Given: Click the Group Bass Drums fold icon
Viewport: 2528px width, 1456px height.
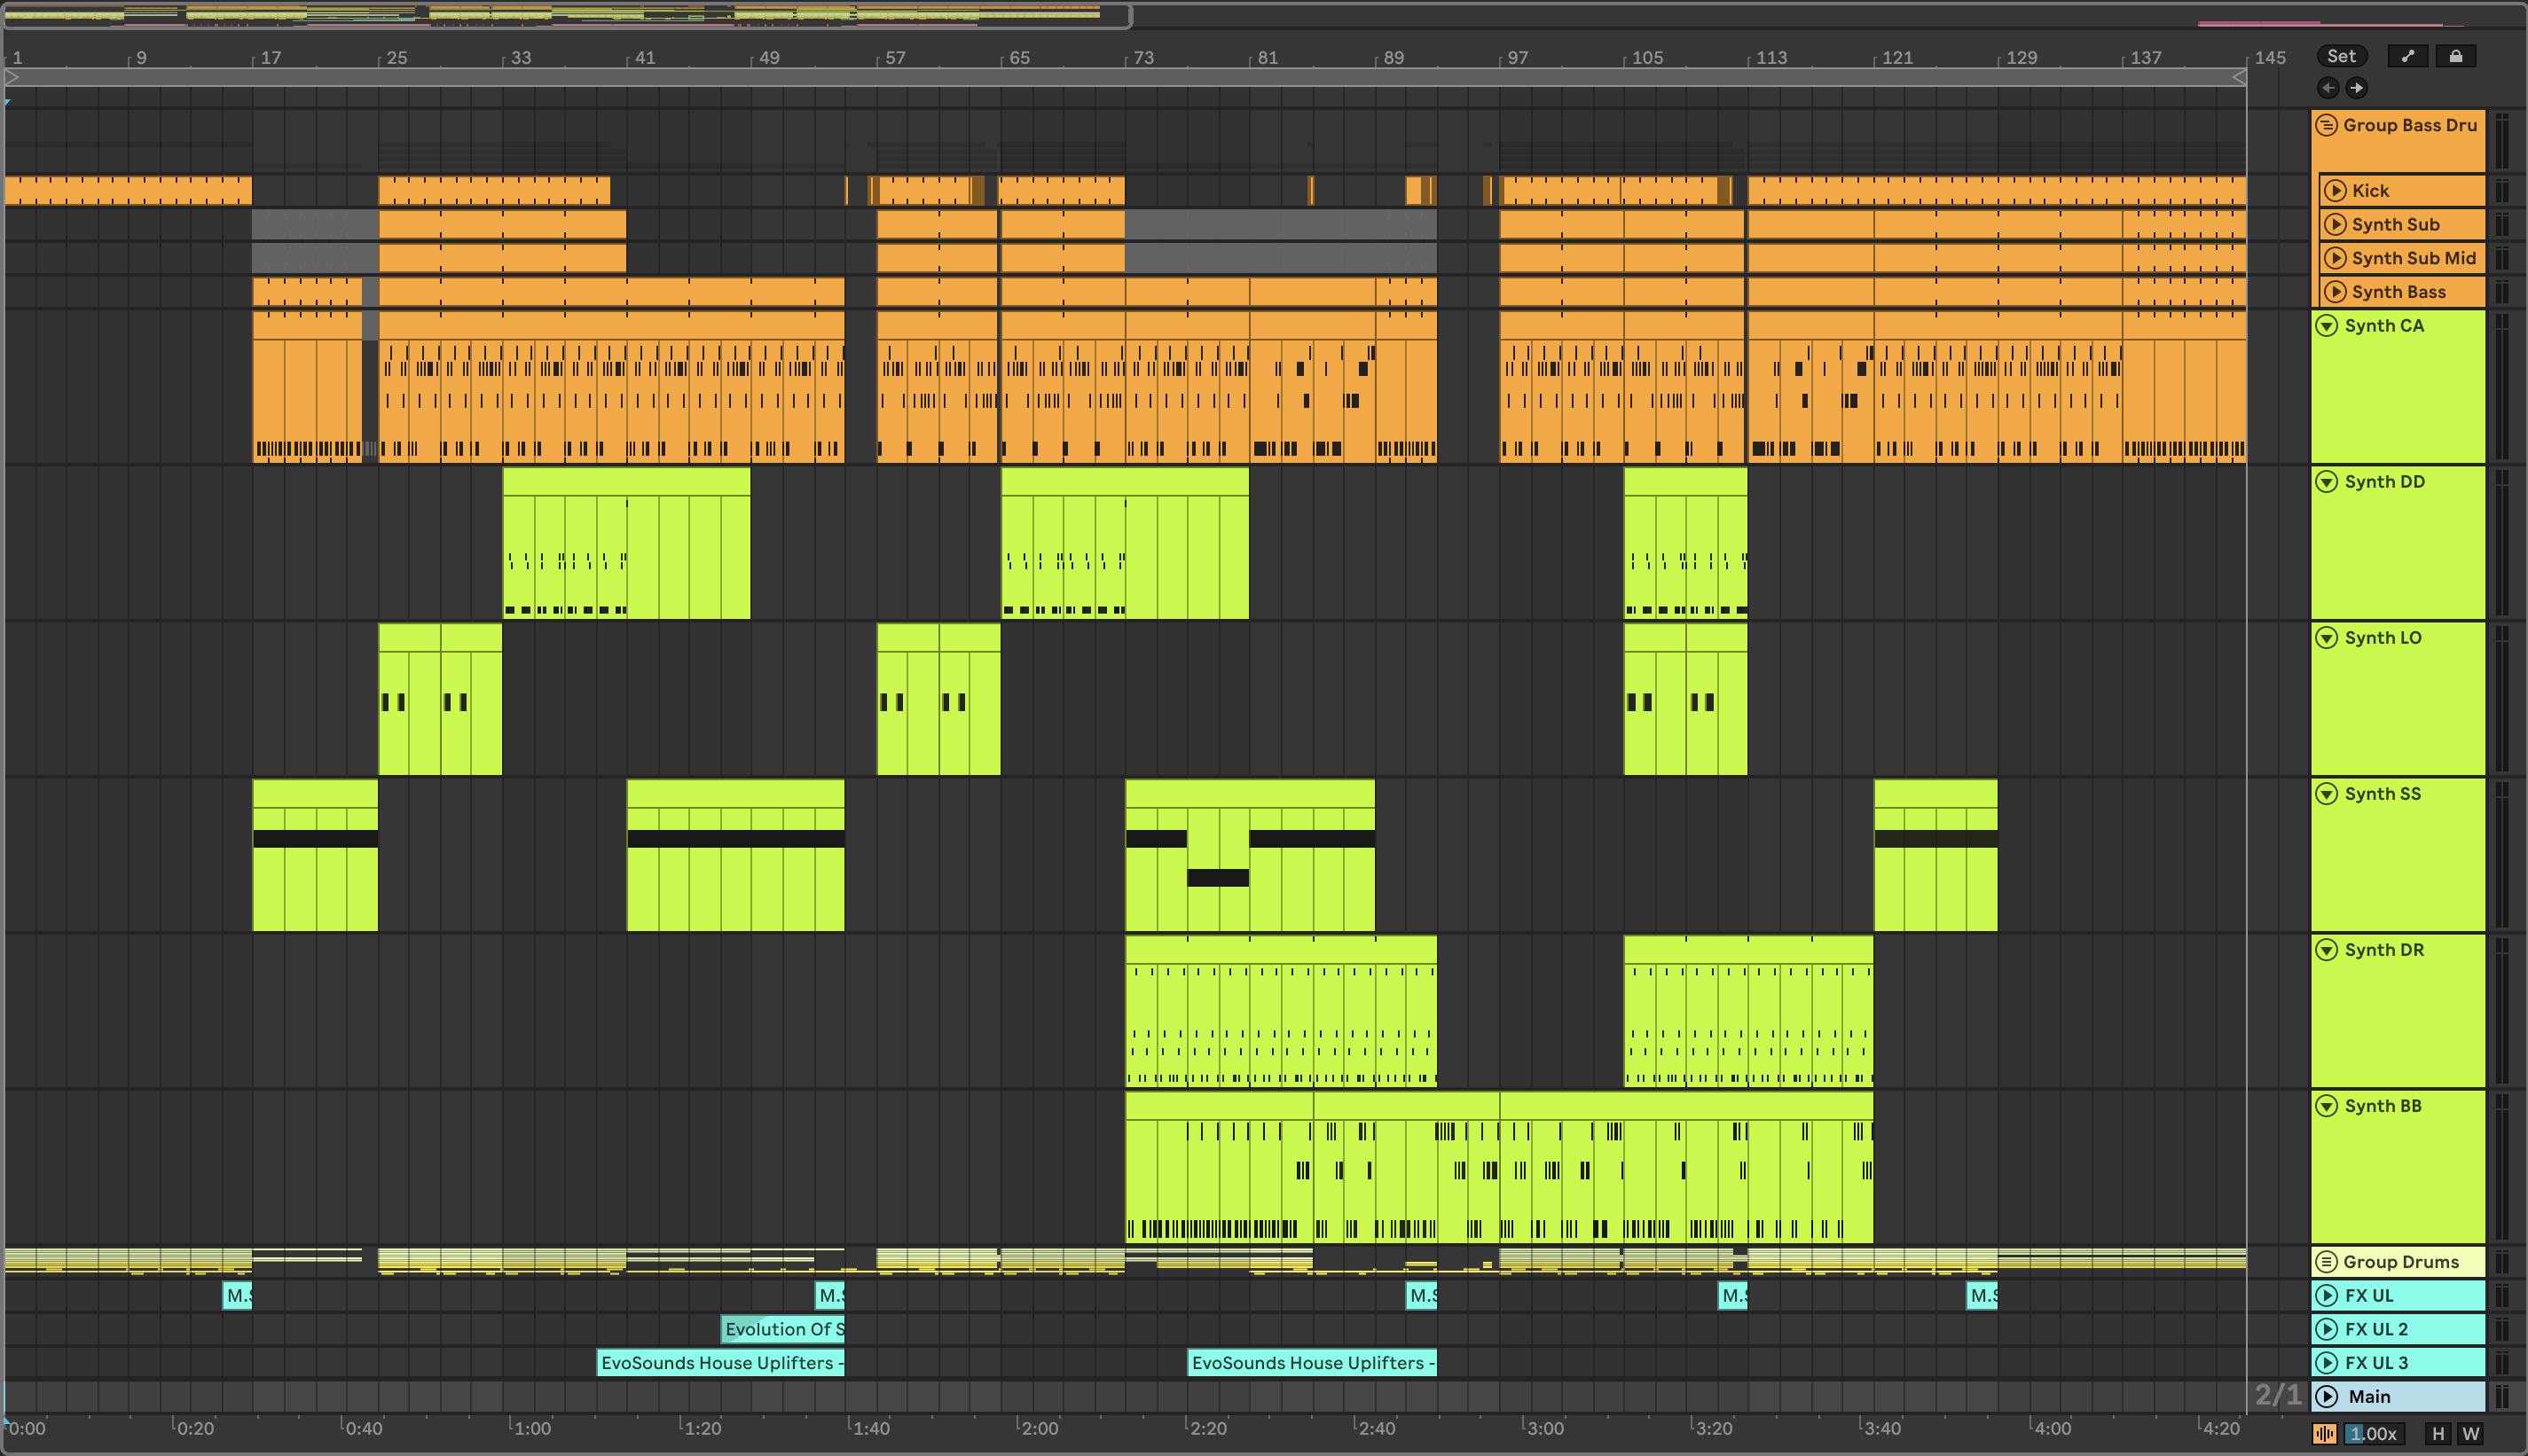Looking at the screenshot, I should [x=2327, y=125].
